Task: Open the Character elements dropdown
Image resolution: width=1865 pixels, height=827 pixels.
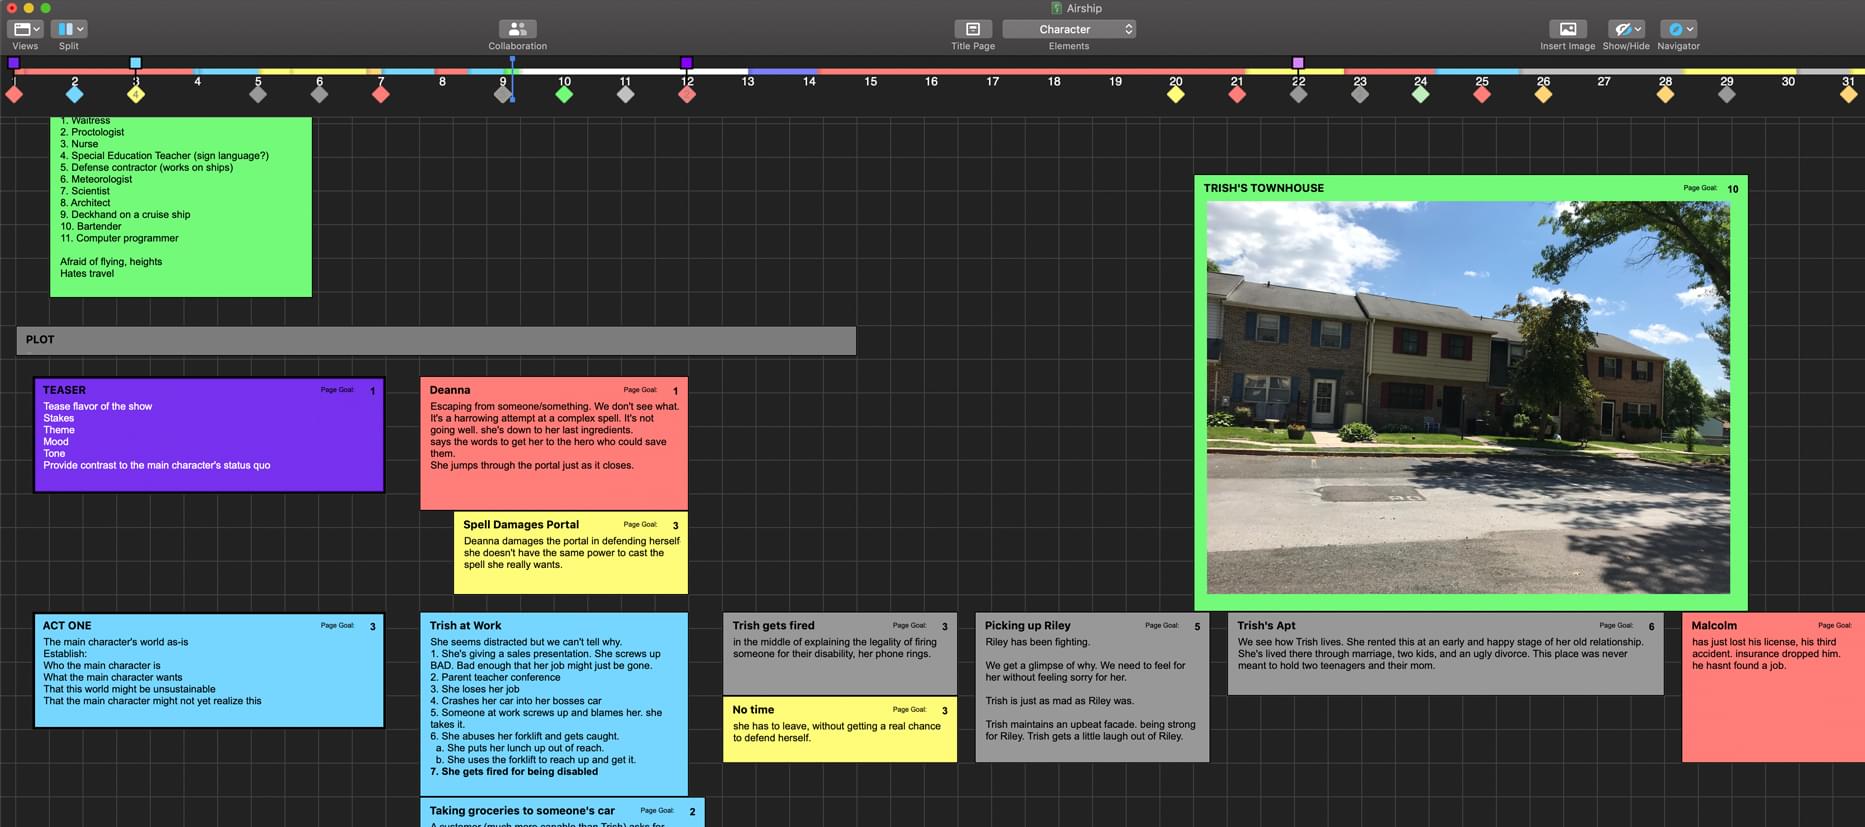Action: 1068,29
